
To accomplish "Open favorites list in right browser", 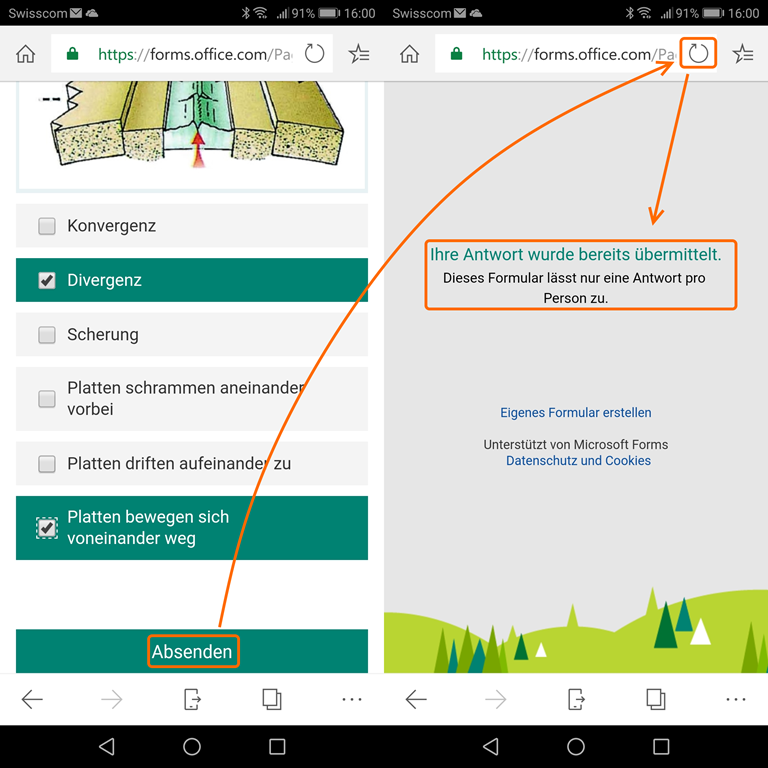I will pos(742,54).
